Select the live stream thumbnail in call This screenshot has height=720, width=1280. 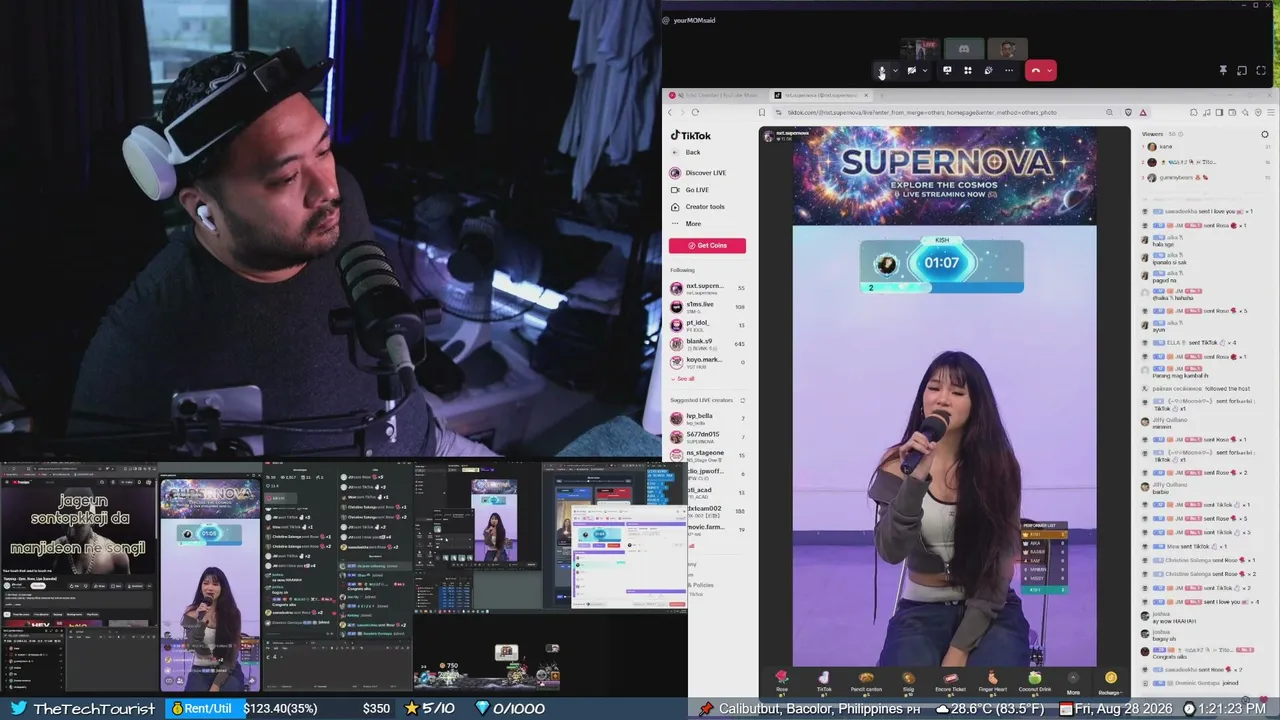(920, 48)
